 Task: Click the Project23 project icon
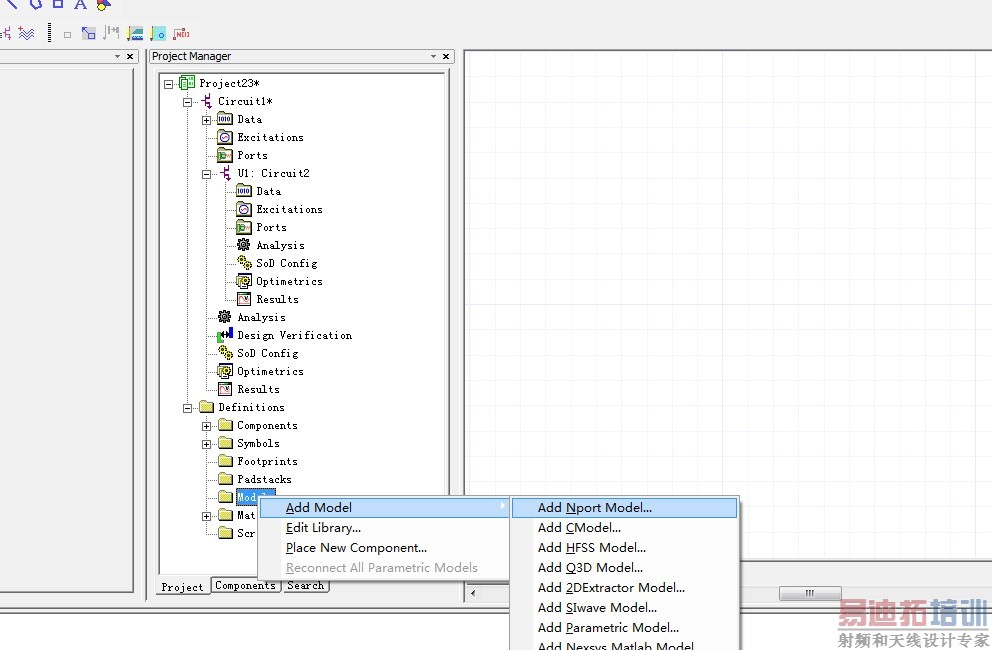187,82
